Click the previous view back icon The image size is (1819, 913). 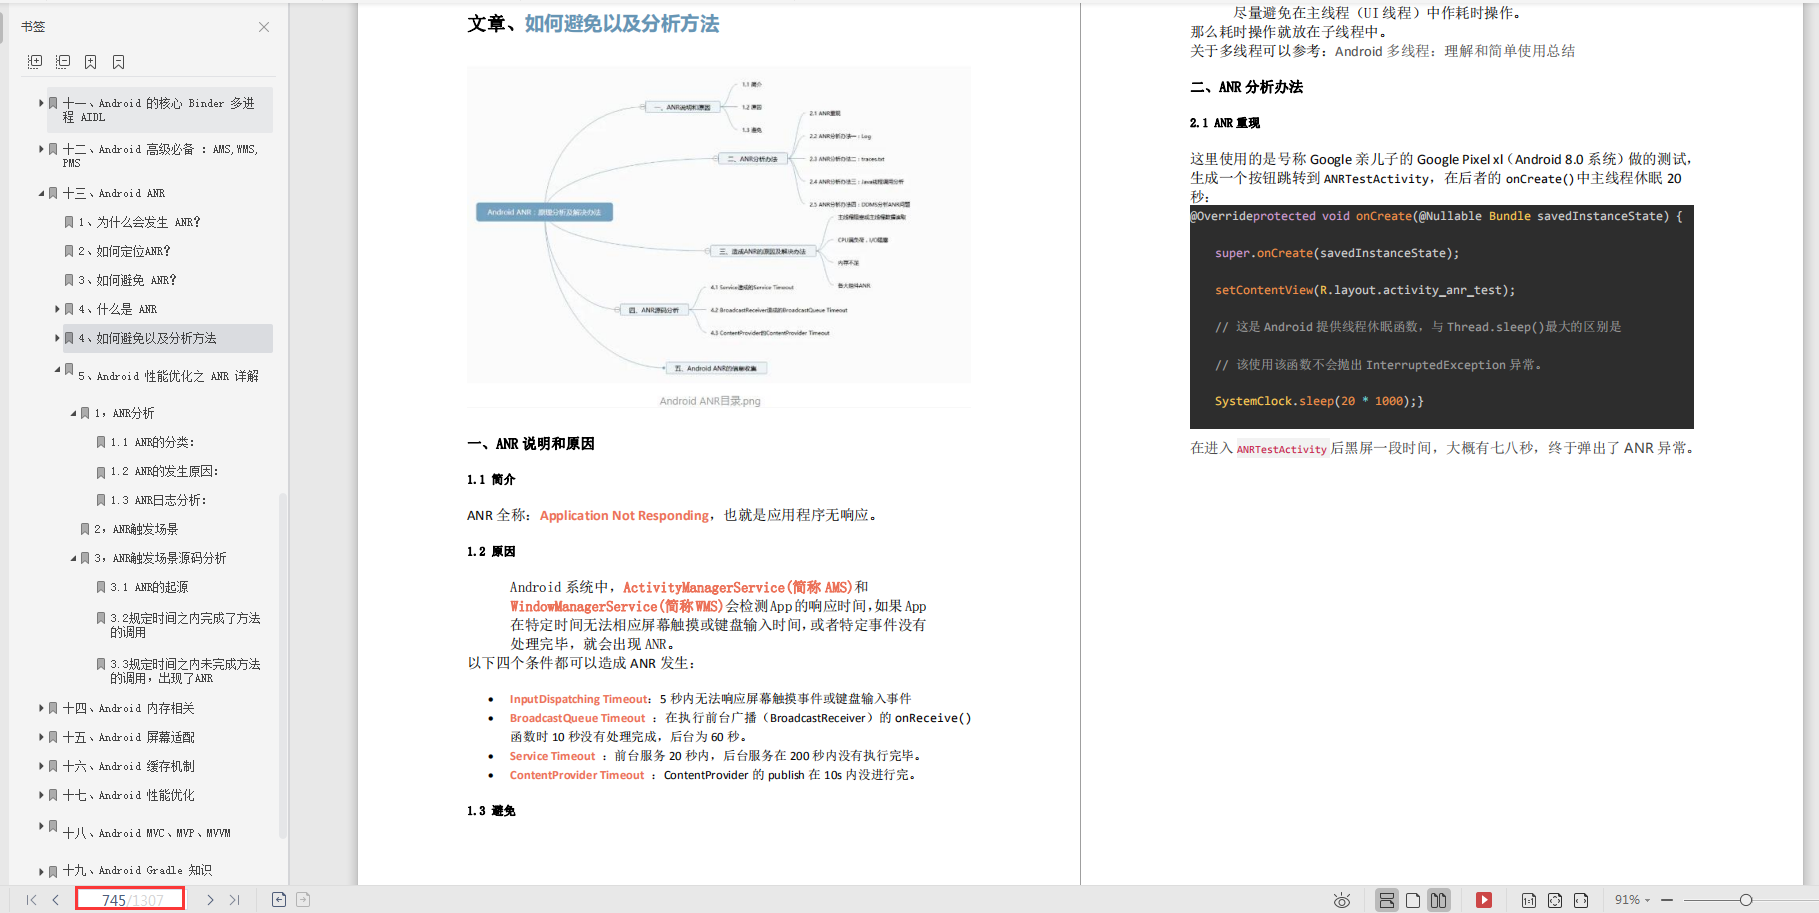click(279, 900)
